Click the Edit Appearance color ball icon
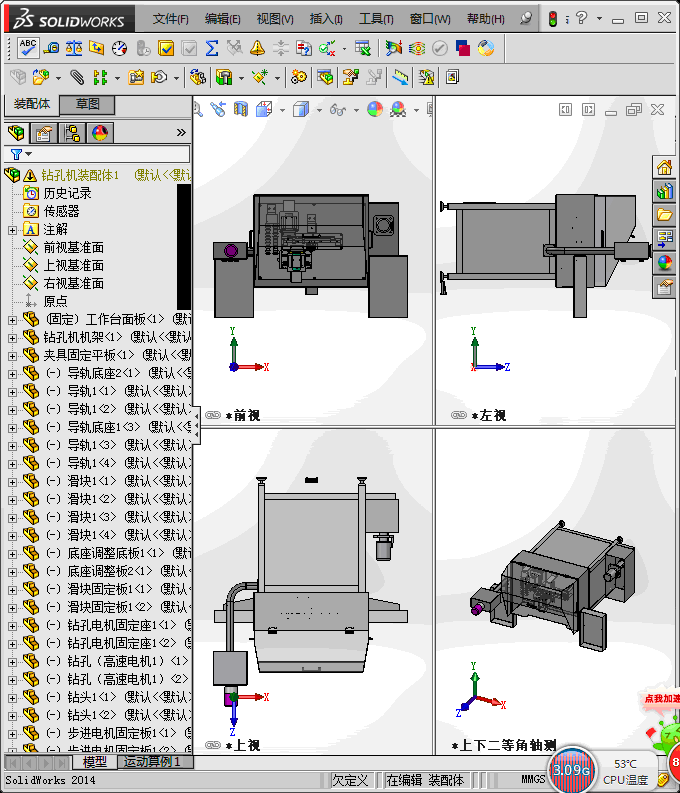 pos(375,109)
